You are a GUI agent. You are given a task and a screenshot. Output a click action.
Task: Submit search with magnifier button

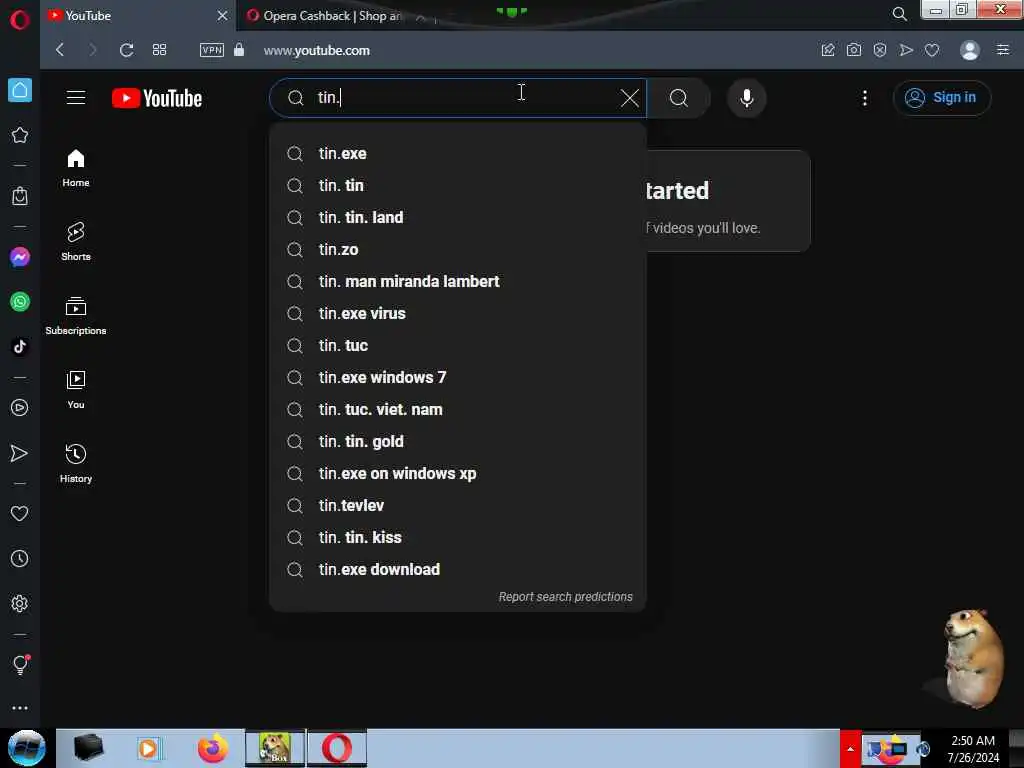pos(679,98)
